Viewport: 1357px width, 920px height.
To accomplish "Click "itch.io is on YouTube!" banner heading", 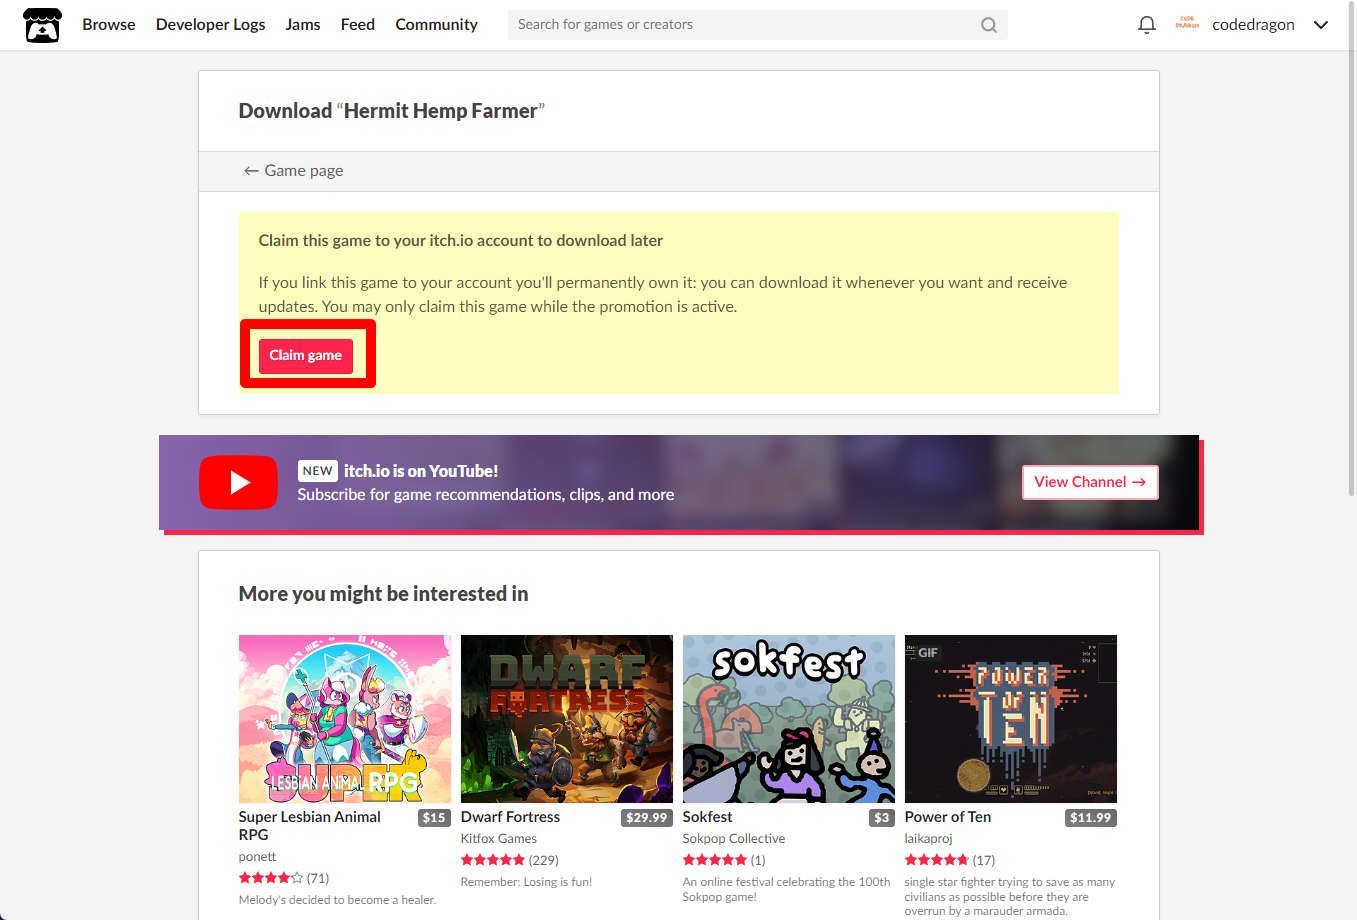I will [x=421, y=471].
